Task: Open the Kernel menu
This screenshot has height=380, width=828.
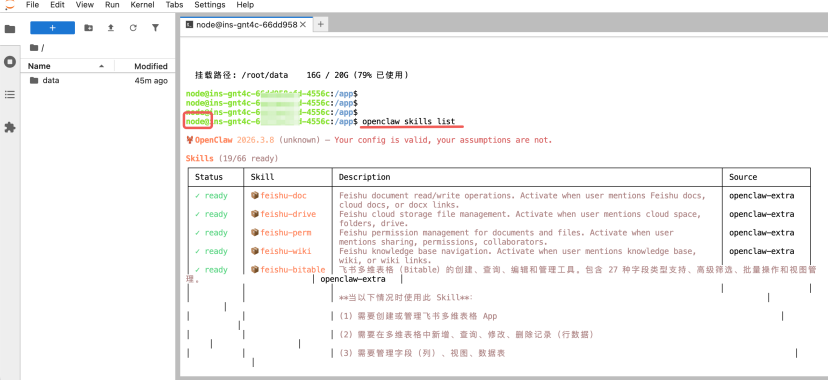Action: pyautogui.click(x=143, y=5)
